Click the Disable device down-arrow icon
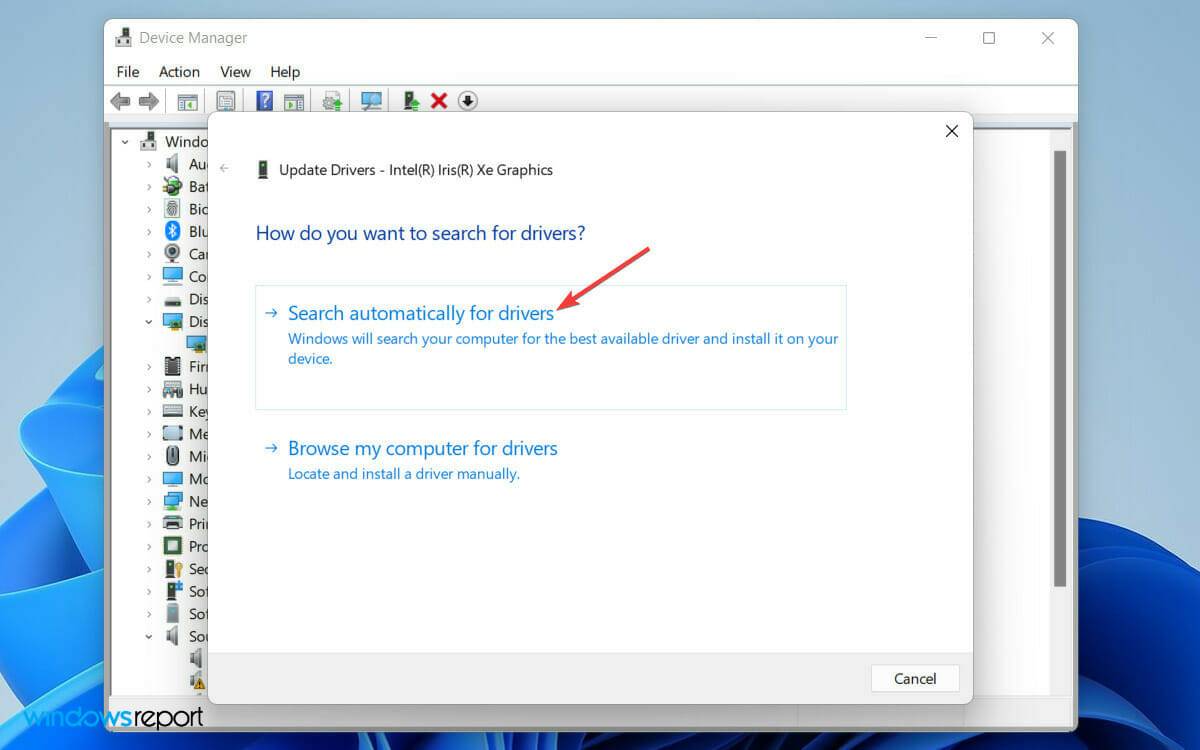The image size is (1200, 750). (x=467, y=100)
